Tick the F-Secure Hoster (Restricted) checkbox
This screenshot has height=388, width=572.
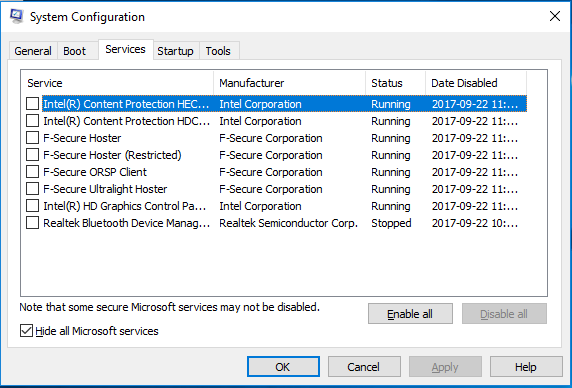(32, 155)
